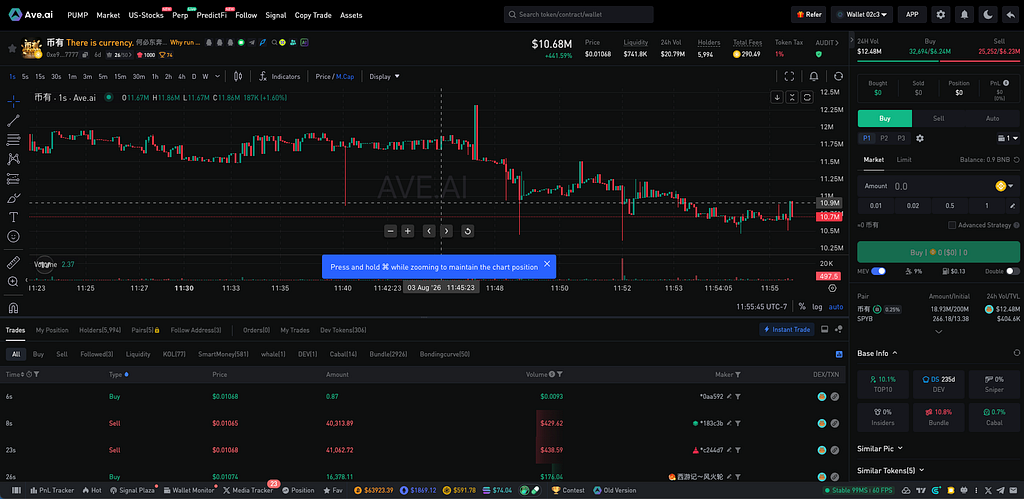1024x499 pixels.
Task: Zoom in chart with plus button
Action: click(x=408, y=231)
